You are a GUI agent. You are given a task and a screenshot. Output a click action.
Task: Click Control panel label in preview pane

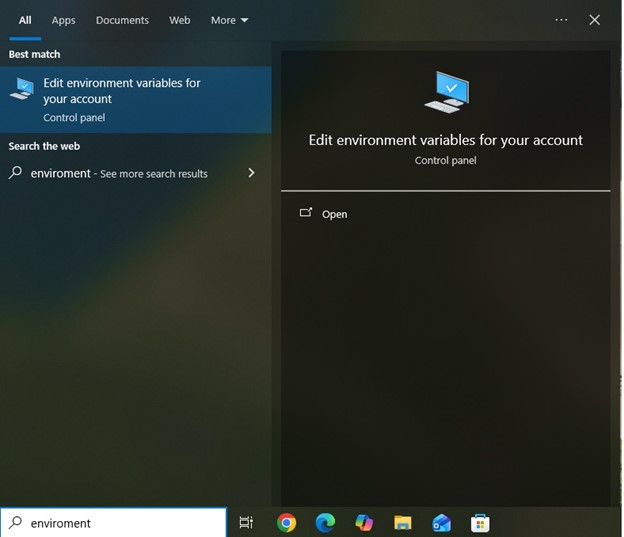click(445, 160)
